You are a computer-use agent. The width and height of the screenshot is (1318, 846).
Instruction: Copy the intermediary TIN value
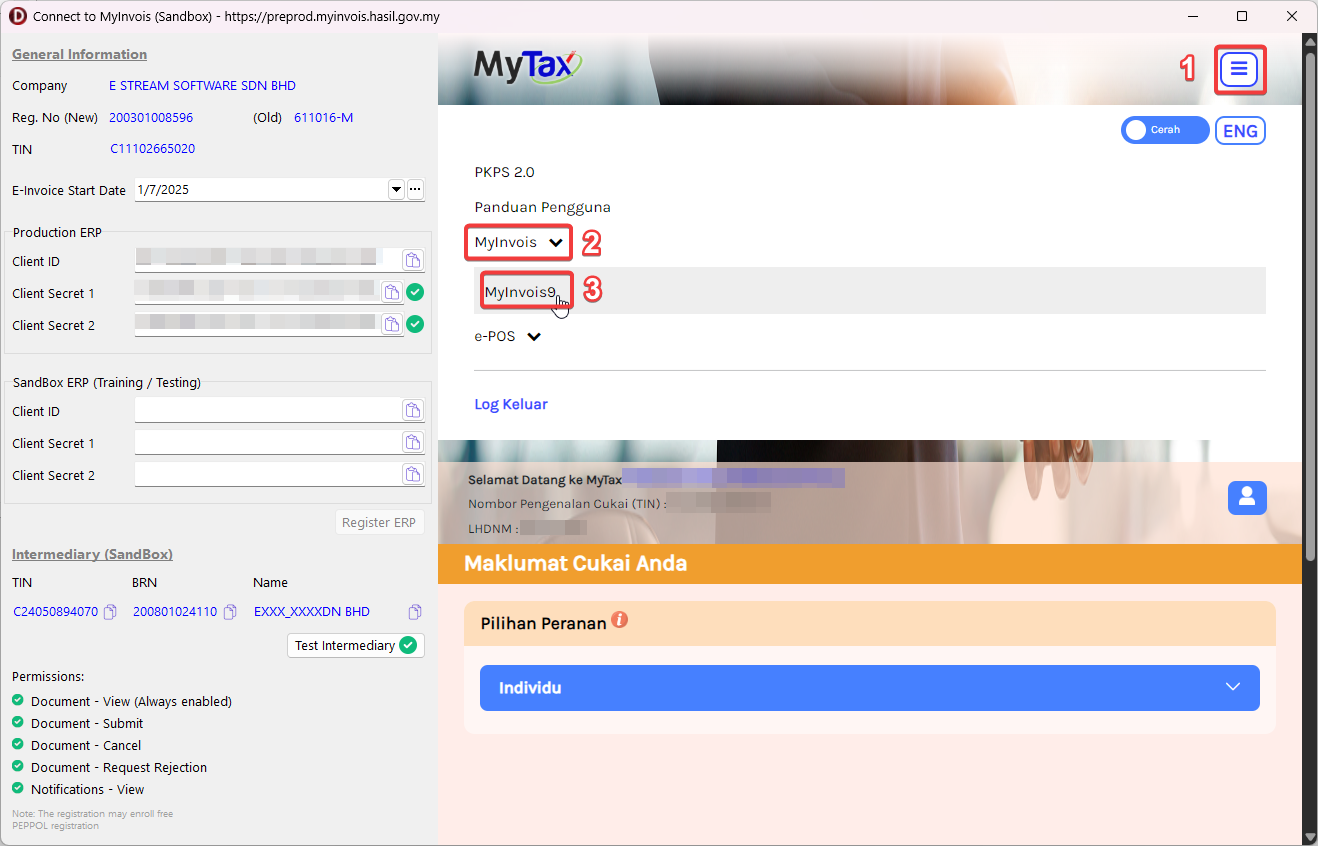pos(111,612)
